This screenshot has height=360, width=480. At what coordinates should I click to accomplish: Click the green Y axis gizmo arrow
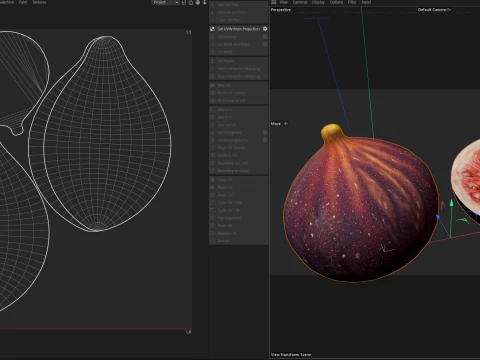click(451, 203)
